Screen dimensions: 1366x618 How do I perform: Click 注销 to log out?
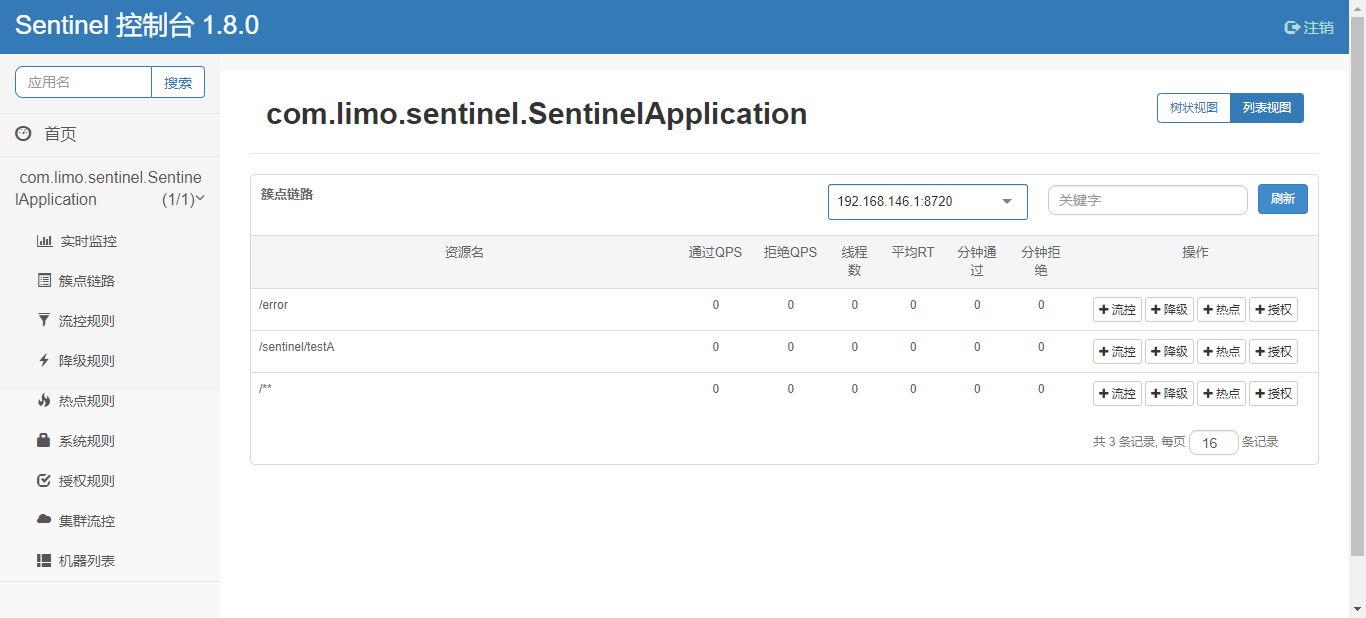1309,27
